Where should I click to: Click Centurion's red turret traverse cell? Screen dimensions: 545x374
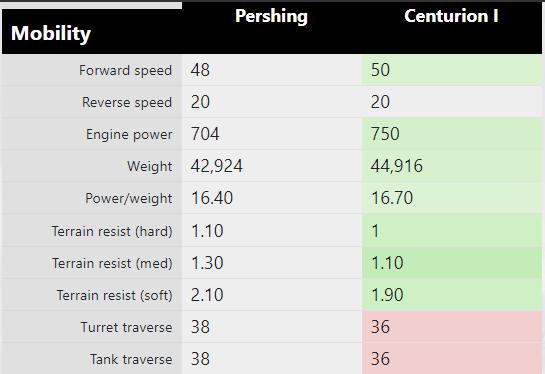452,327
